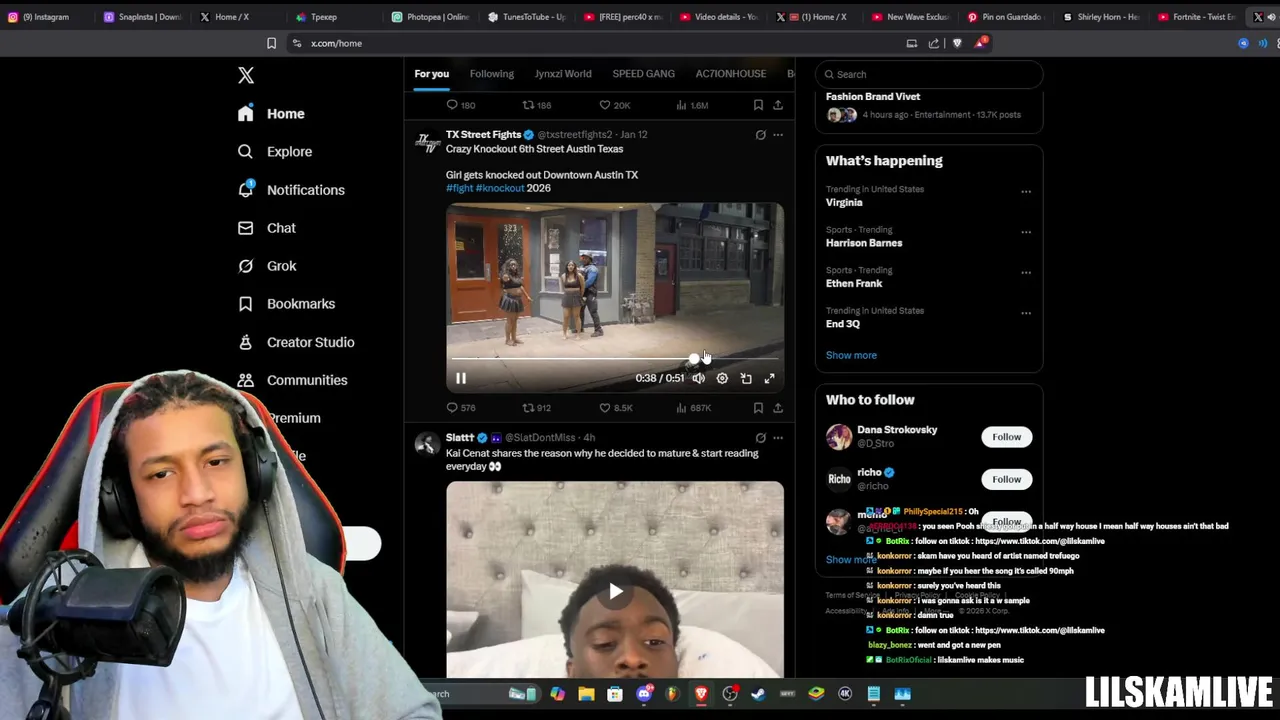Click the TX Street Fights avatar

(427, 142)
